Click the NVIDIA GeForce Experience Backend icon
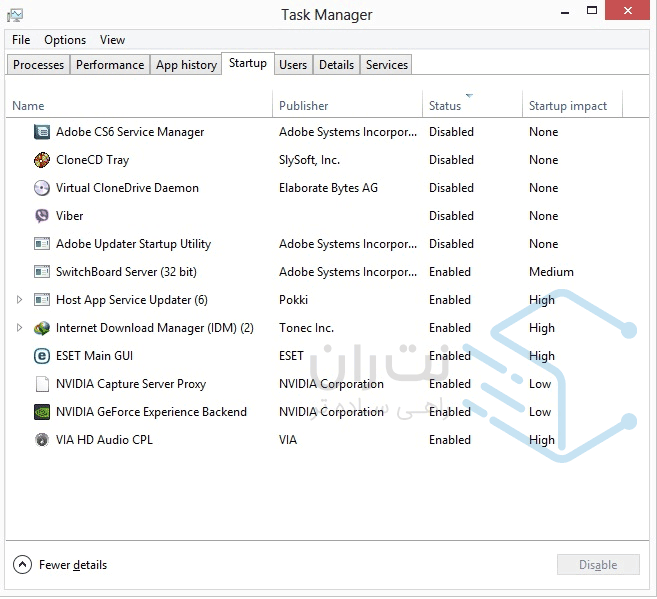Screen dimensions: 657x599 coord(41,412)
